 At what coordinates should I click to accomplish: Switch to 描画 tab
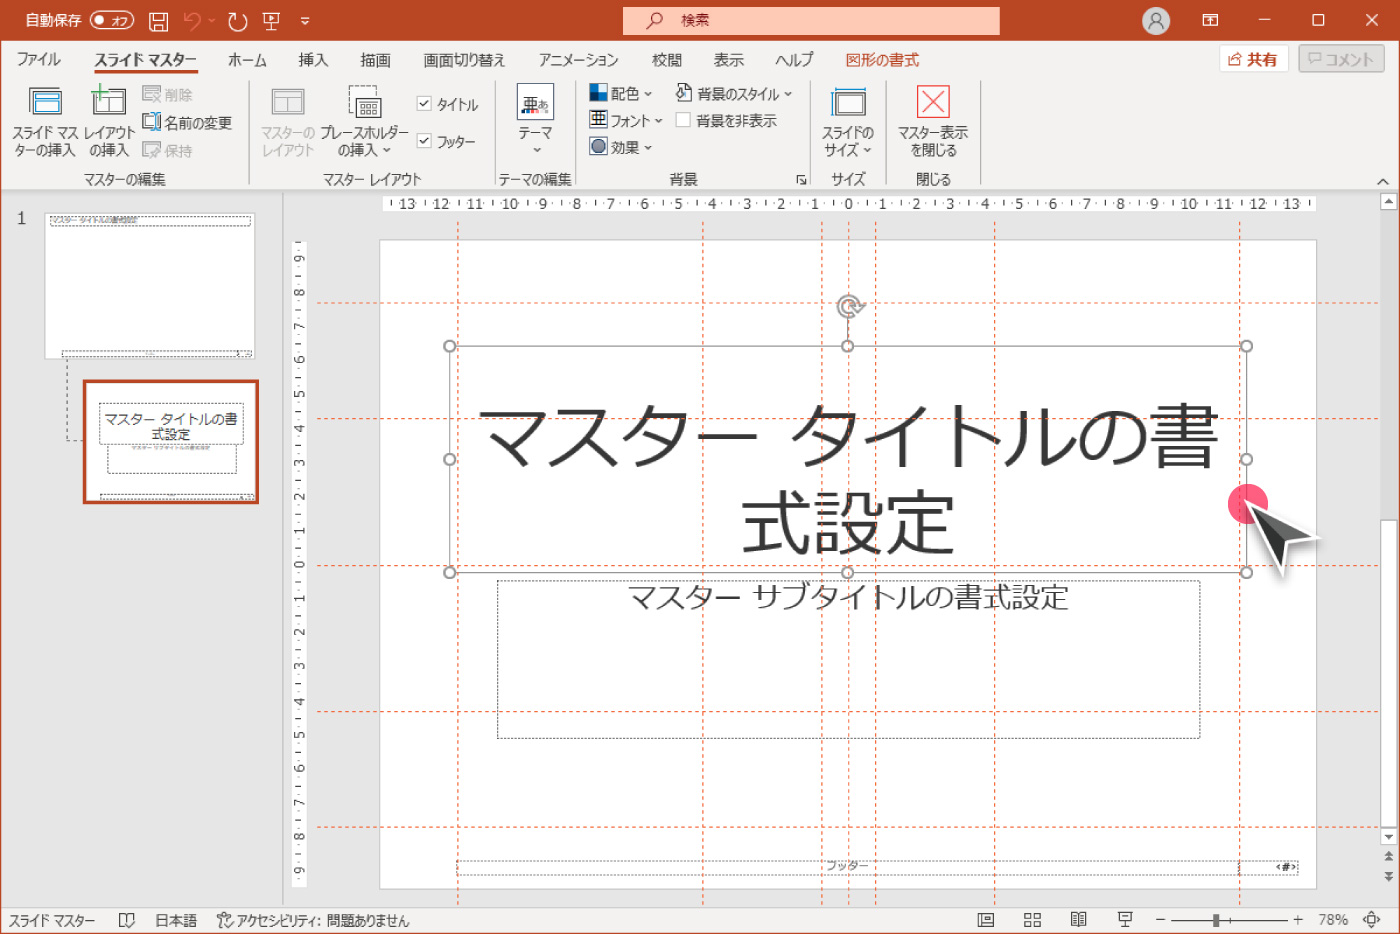375,60
